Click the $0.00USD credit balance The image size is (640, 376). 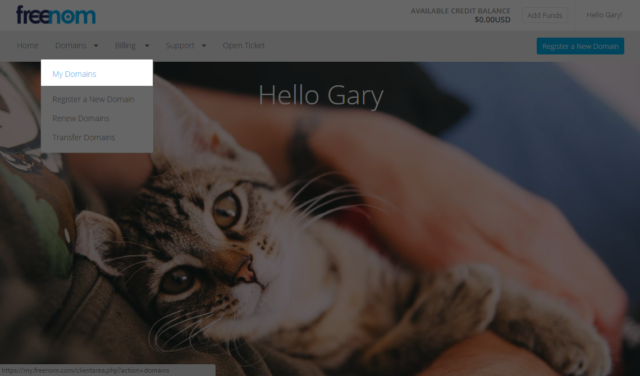pyautogui.click(x=492, y=20)
